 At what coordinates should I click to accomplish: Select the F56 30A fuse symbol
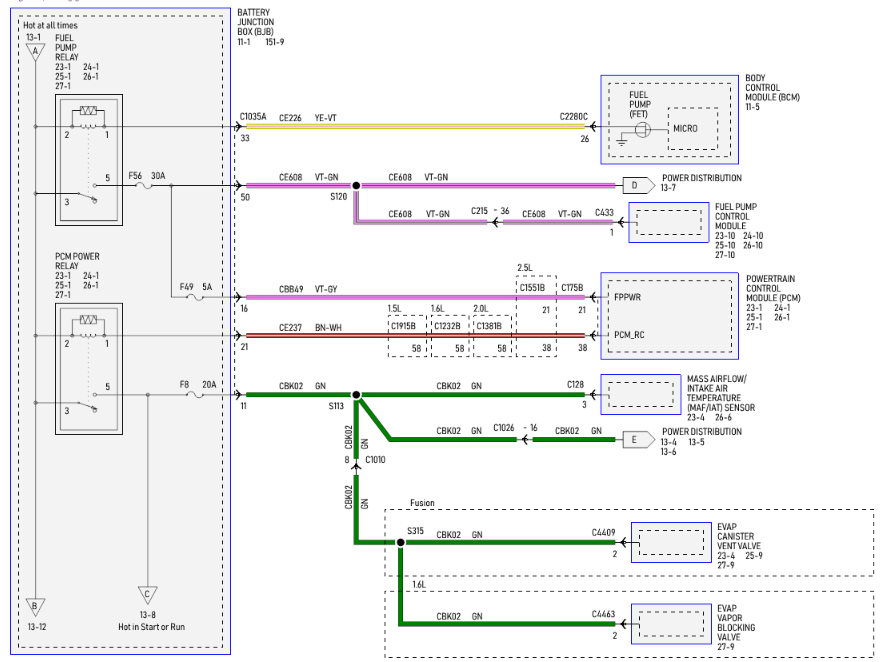pyautogui.click(x=144, y=185)
